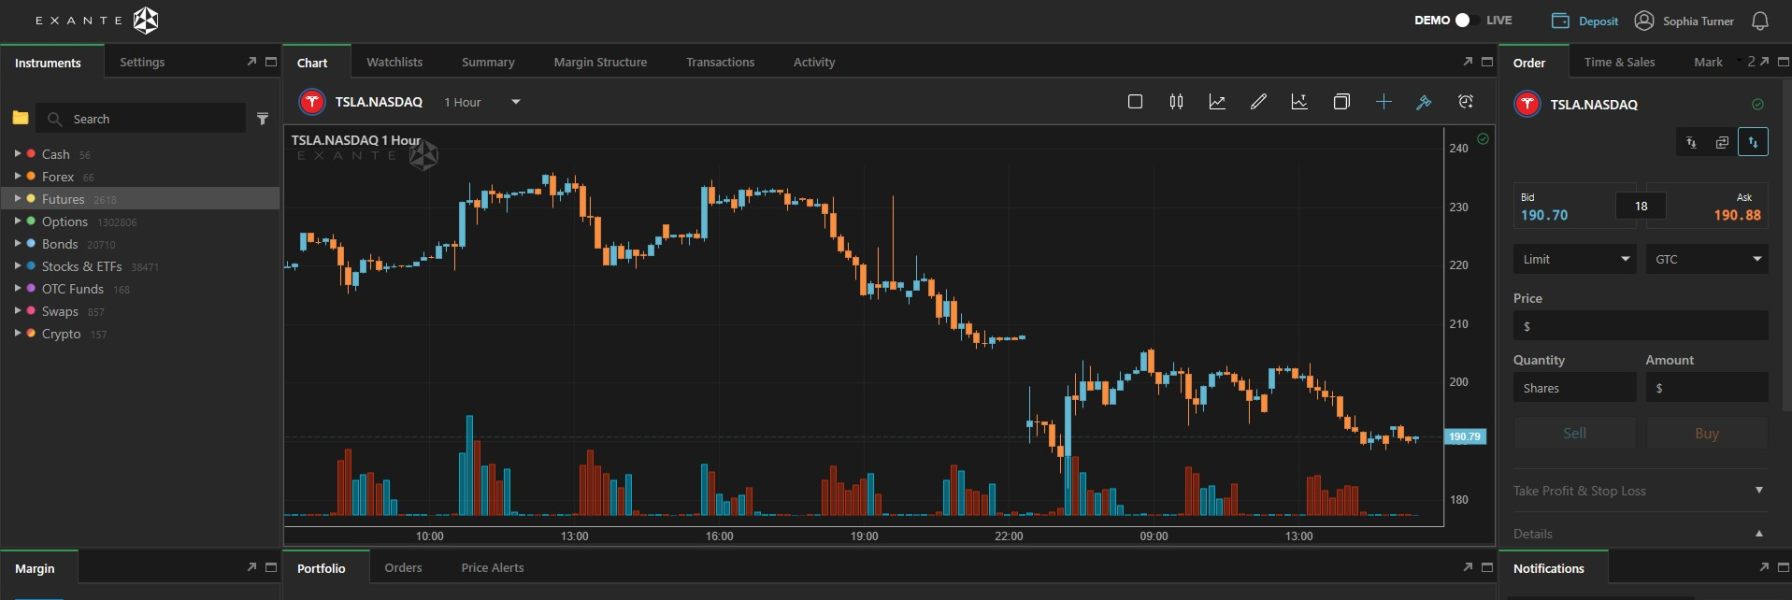Image resolution: width=1792 pixels, height=600 pixels.
Task: Select Futures row in instruments tree
Action: point(140,198)
